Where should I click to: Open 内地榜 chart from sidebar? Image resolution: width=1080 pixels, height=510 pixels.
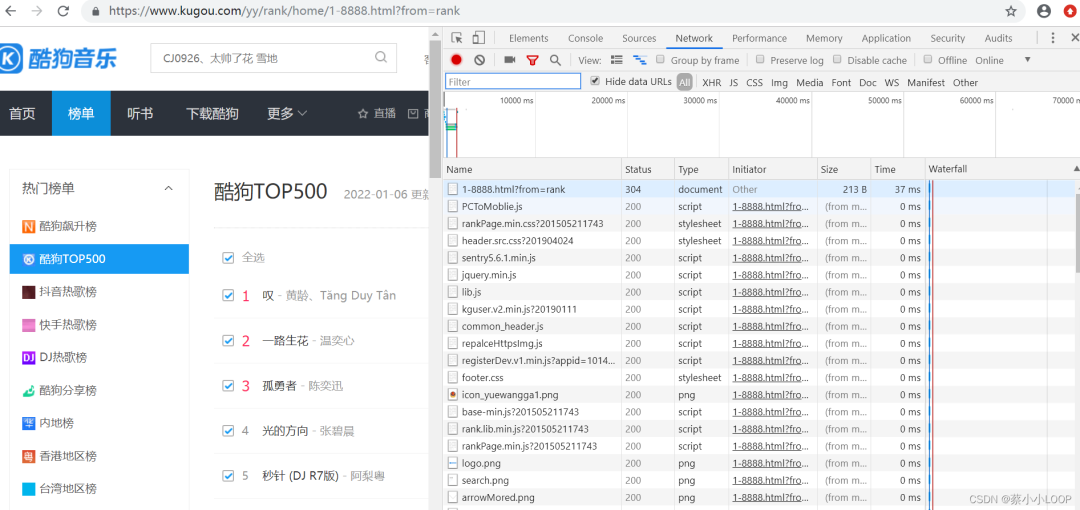tap(49, 423)
